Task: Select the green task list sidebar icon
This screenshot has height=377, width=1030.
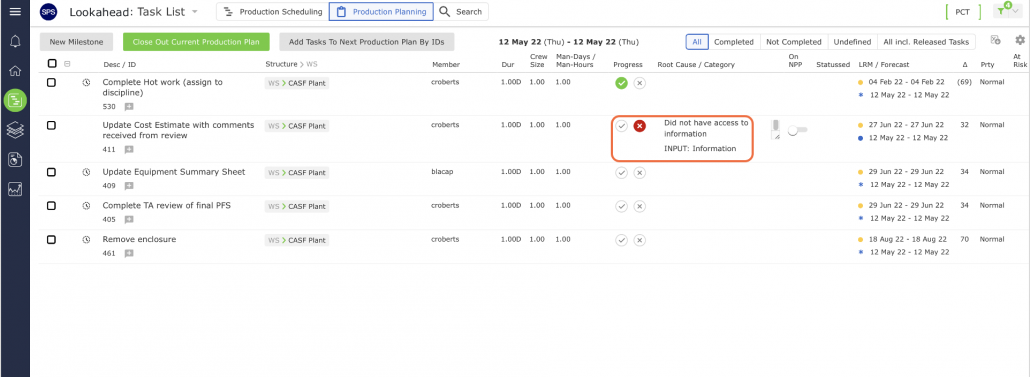Action: 14,100
